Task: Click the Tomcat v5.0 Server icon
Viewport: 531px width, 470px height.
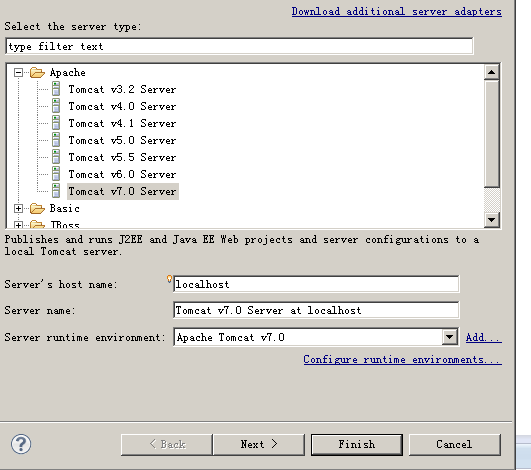Action: point(56,140)
